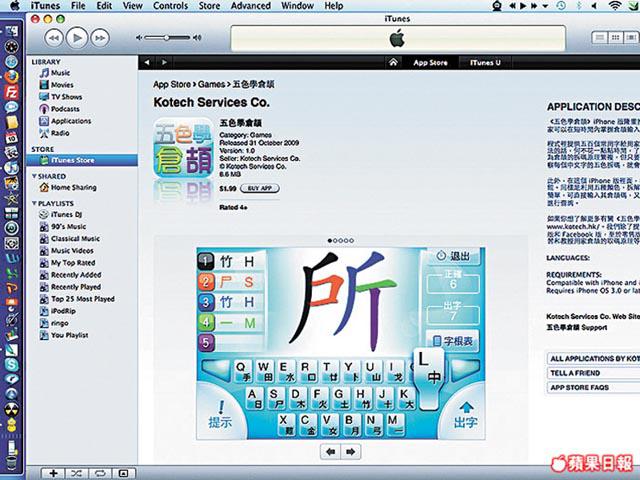Screen dimensions: 640x480
Task: Toggle the artwork viewer button
Action: pyautogui.click(x=124, y=473)
